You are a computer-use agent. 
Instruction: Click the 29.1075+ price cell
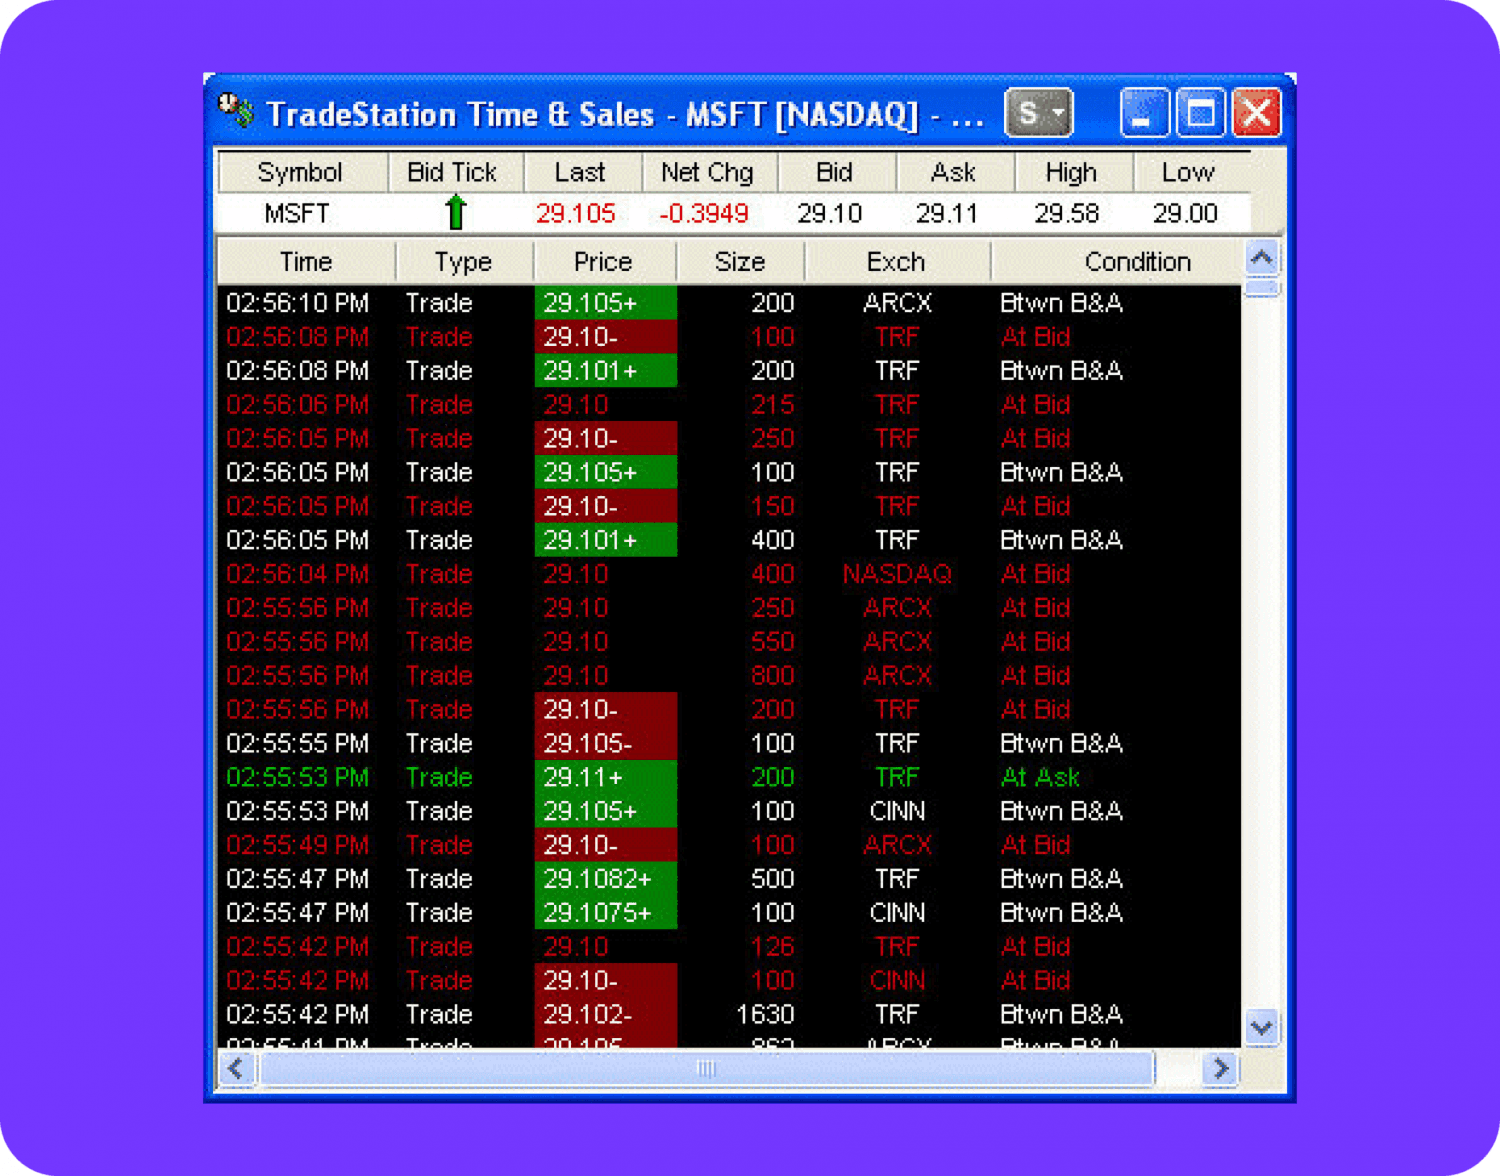606,913
